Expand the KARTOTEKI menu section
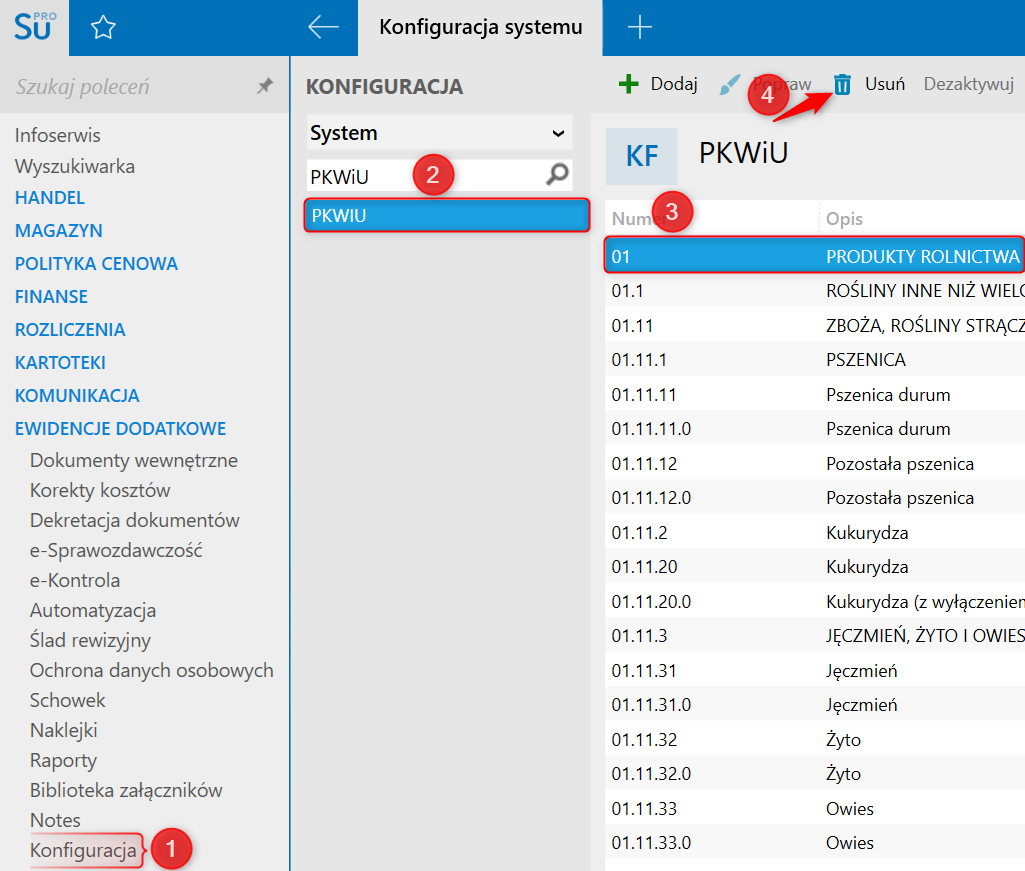1025x871 pixels. 60,362
